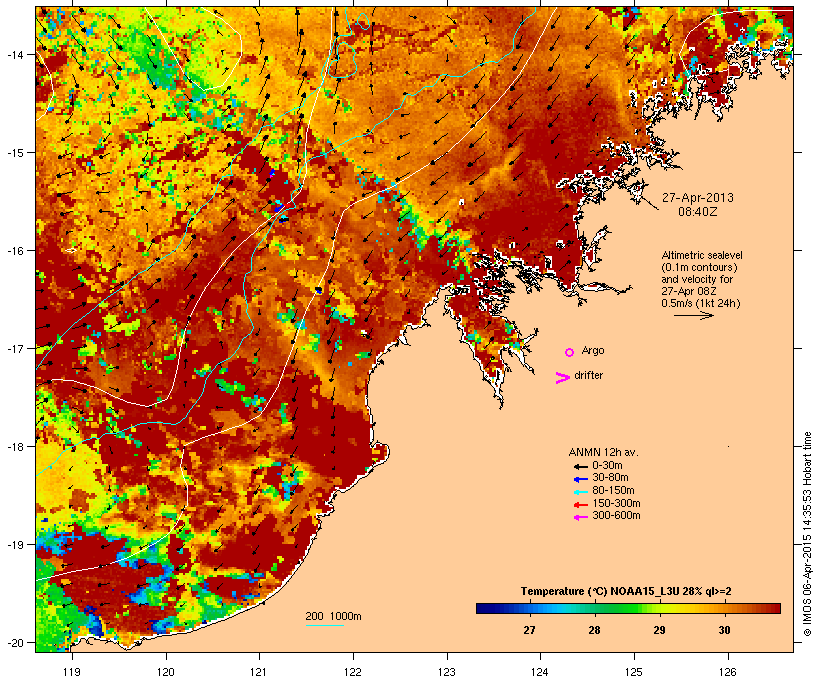Click the latitude axis label -15
The image size is (820, 680).
point(14,153)
